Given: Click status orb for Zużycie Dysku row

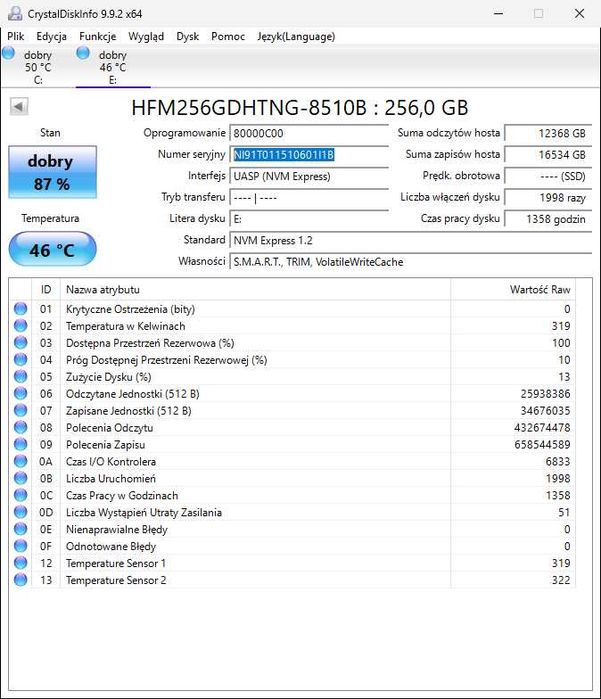Looking at the screenshot, I should click(x=21, y=377).
